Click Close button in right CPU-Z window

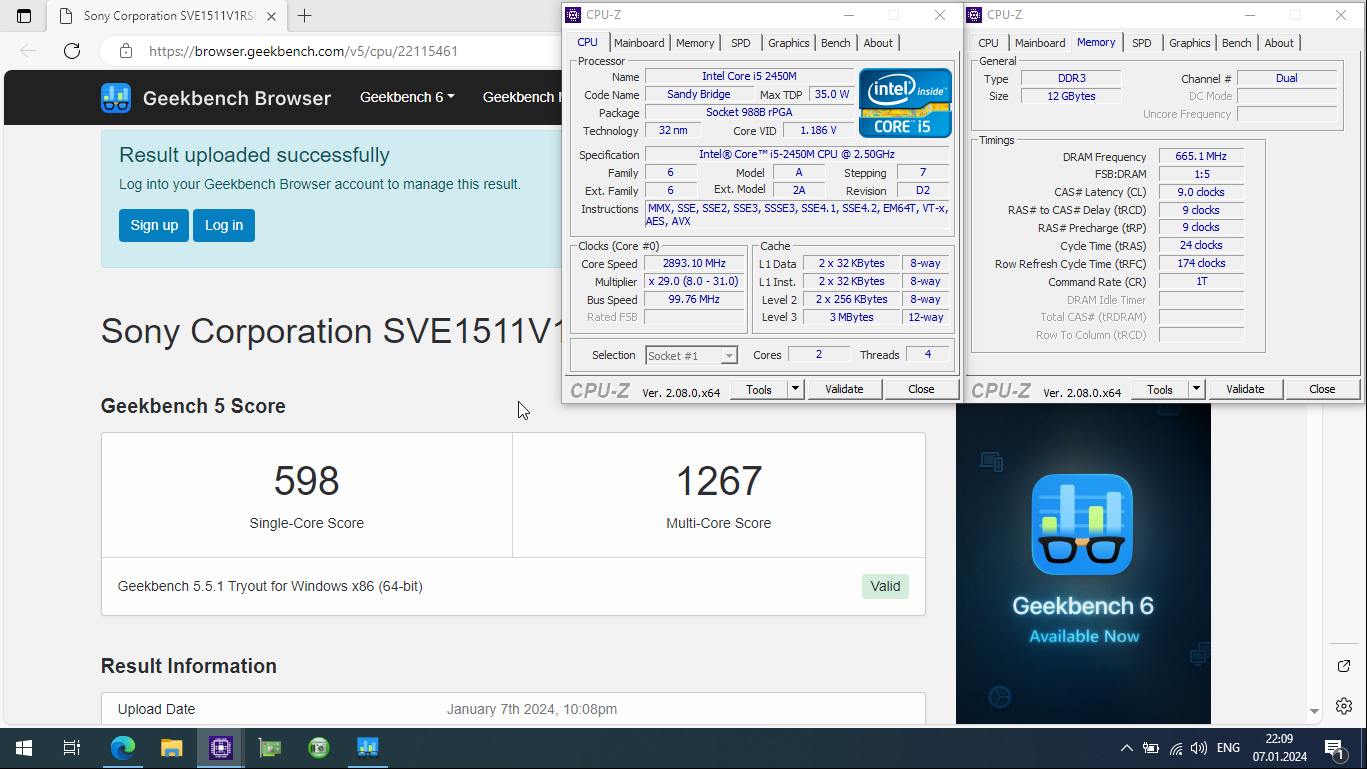point(1322,389)
